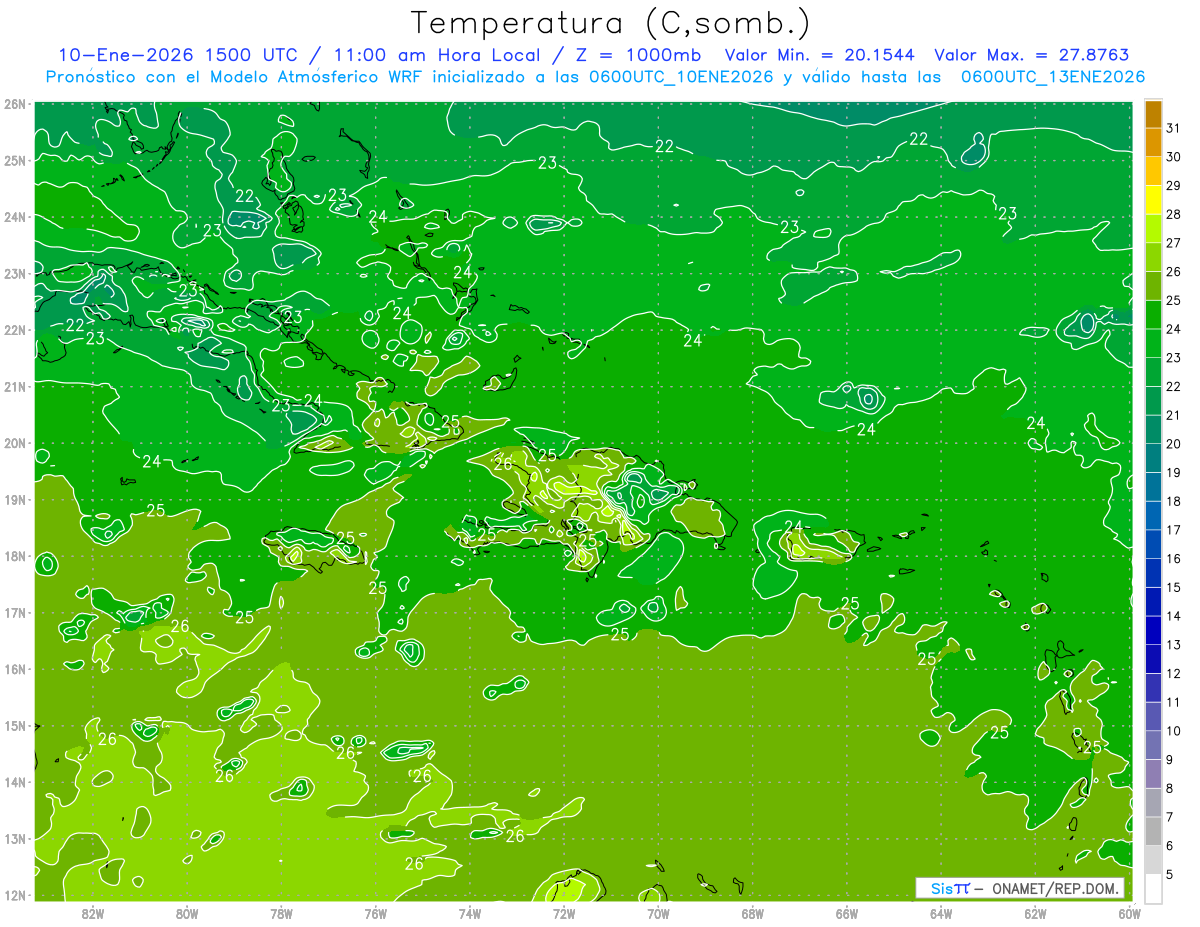The height and width of the screenshot is (927, 1200).
Task: Click legend value 31
Action: (1174, 130)
